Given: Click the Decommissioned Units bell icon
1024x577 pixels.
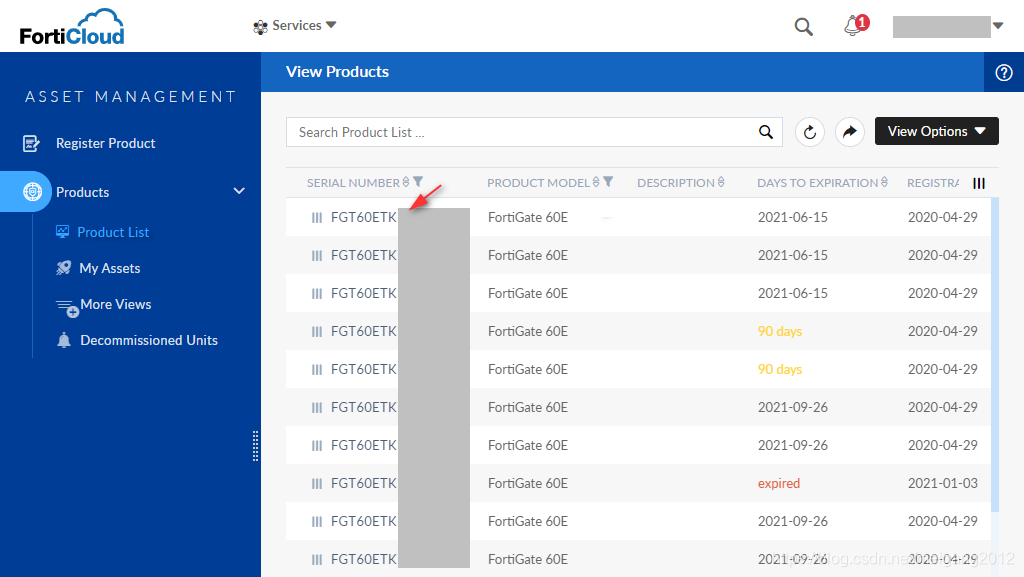Looking at the screenshot, I should coord(63,340).
